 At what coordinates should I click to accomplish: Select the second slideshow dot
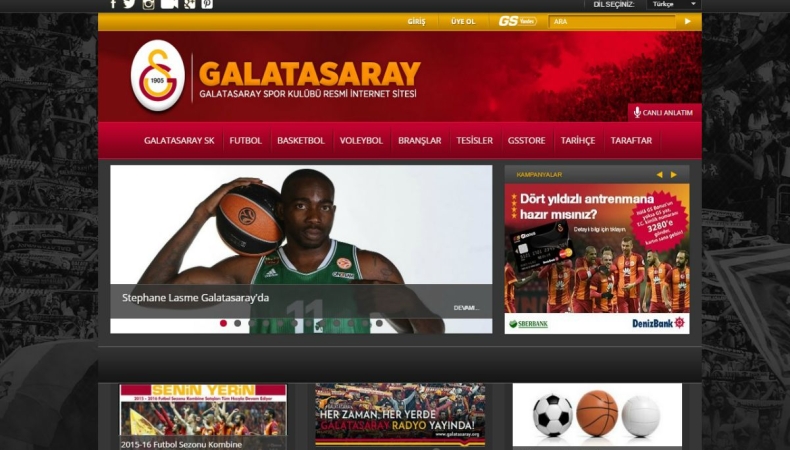click(x=237, y=323)
